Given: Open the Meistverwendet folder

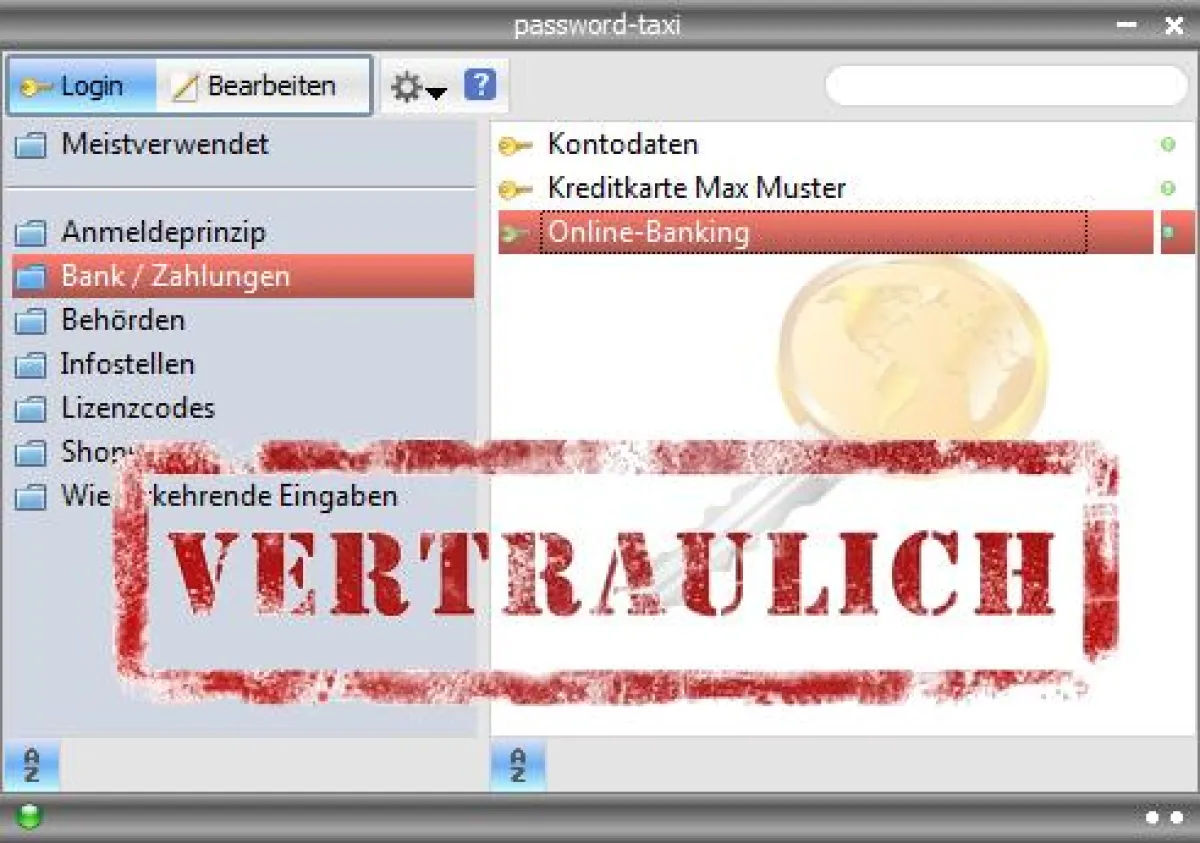Looking at the screenshot, I should pyautogui.click(x=242, y=144).
